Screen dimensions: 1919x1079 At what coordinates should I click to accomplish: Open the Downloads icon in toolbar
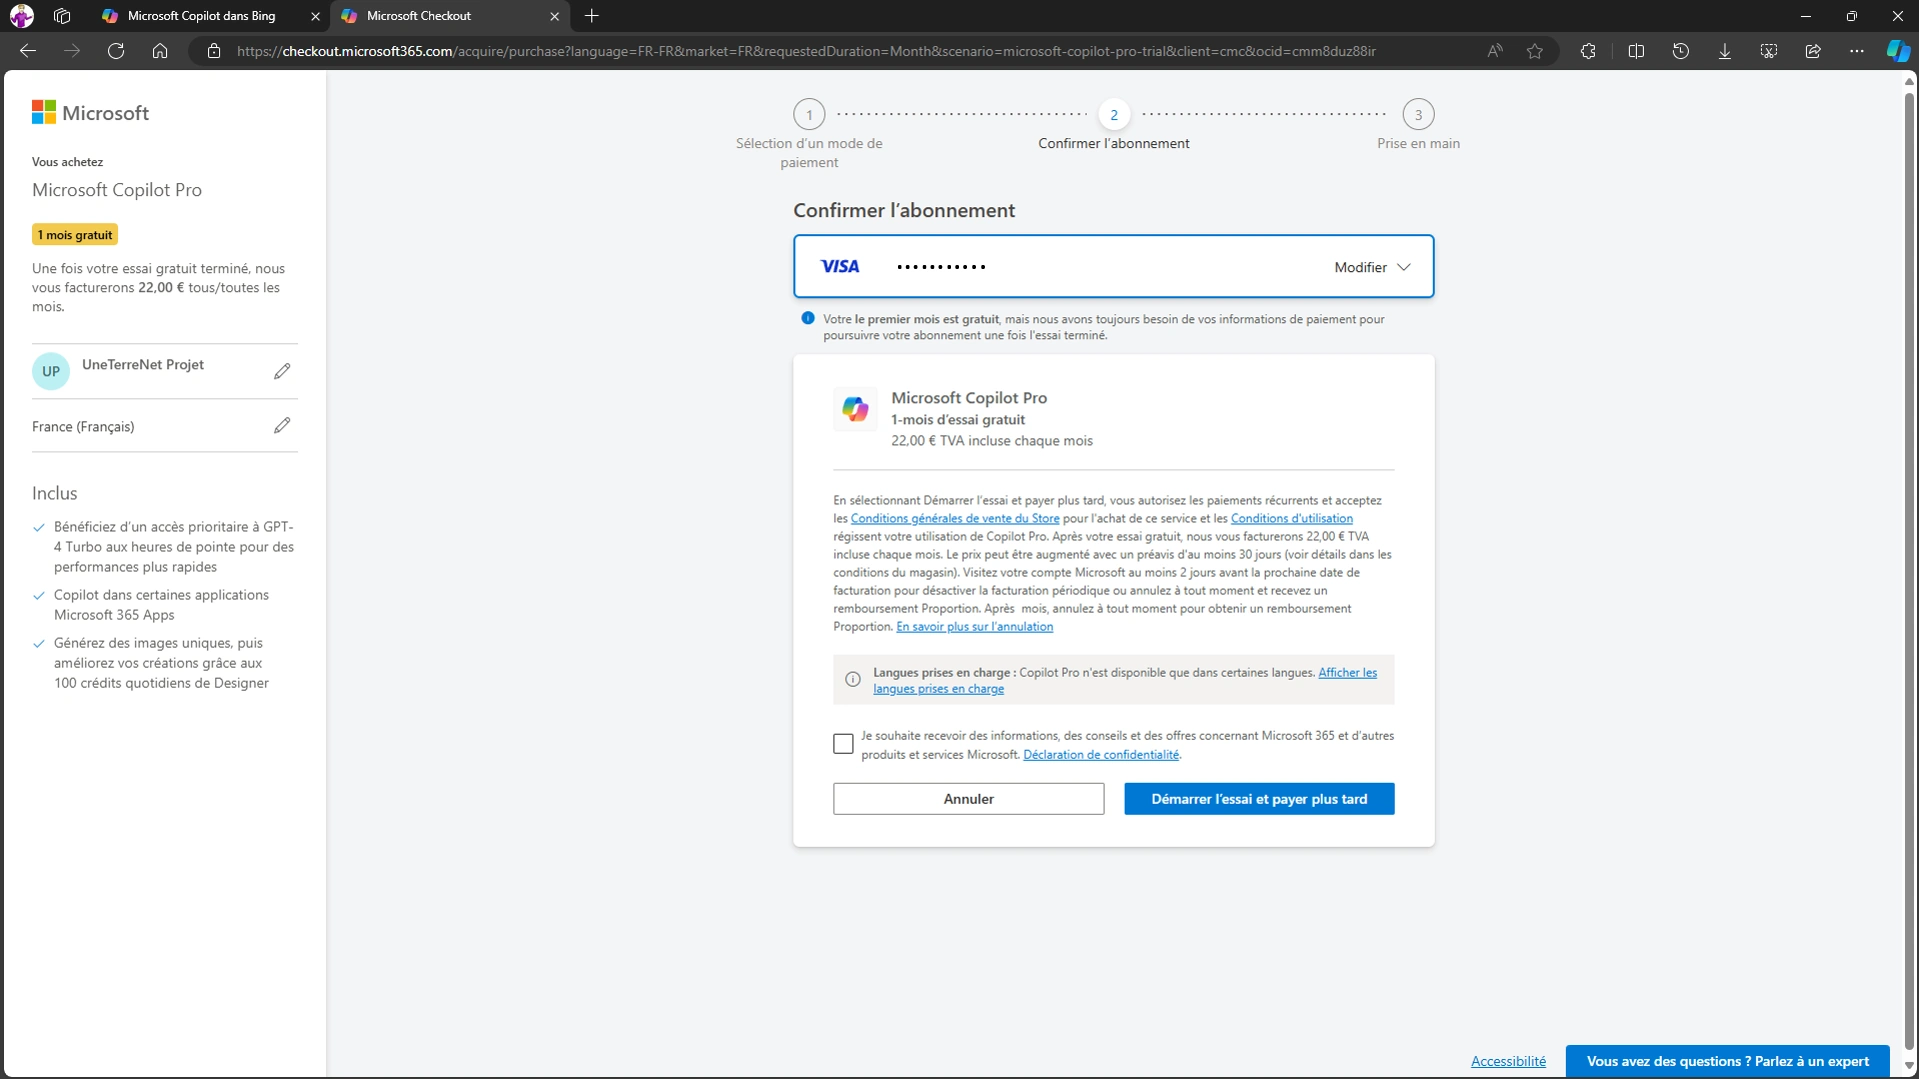(x=1724, y=51)
